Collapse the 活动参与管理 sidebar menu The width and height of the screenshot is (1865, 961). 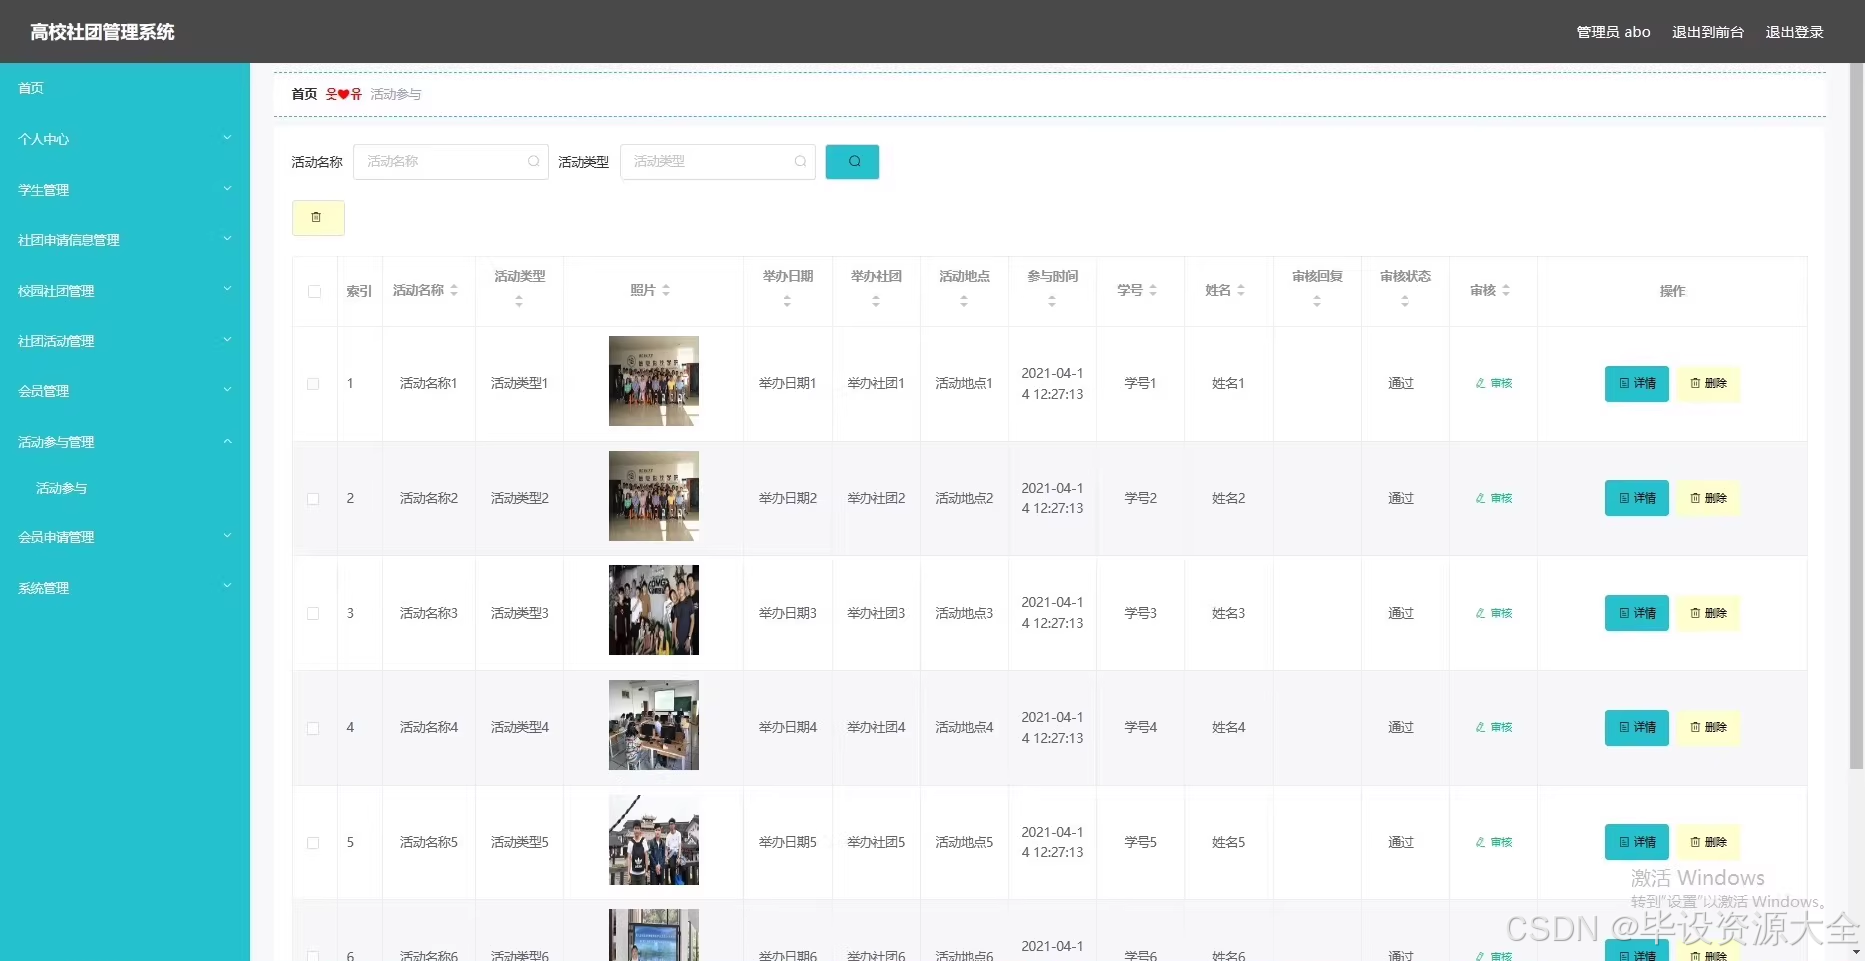coord(125,442)
